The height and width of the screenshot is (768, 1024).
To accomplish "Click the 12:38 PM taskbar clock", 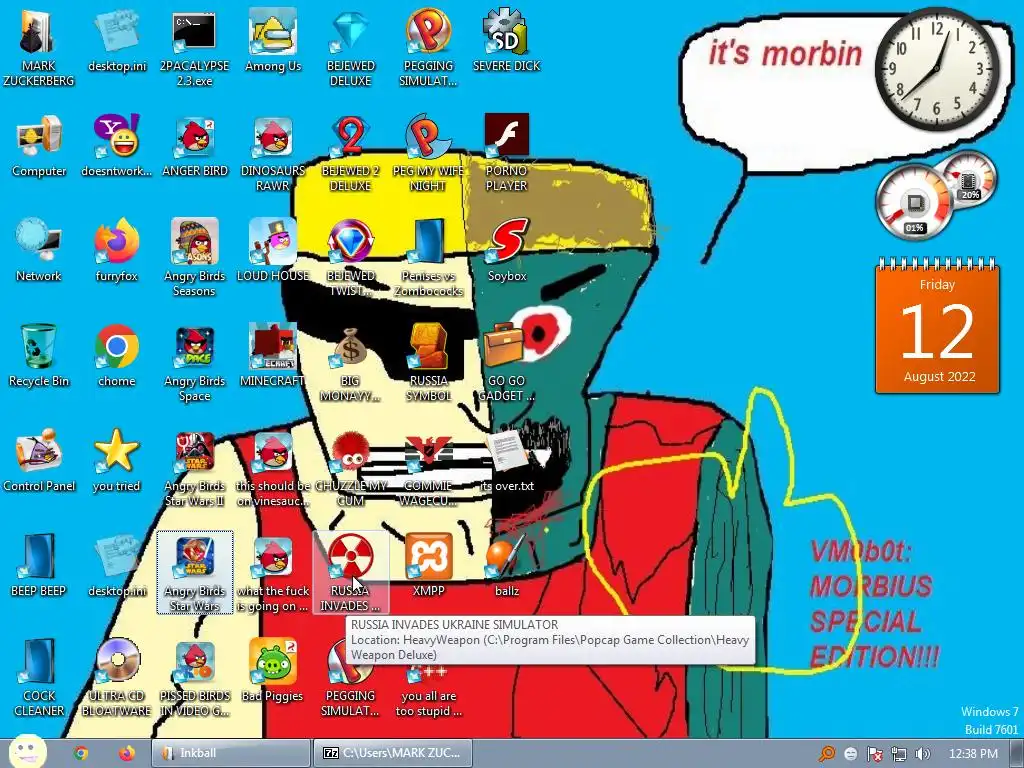I will pos(972,754).
